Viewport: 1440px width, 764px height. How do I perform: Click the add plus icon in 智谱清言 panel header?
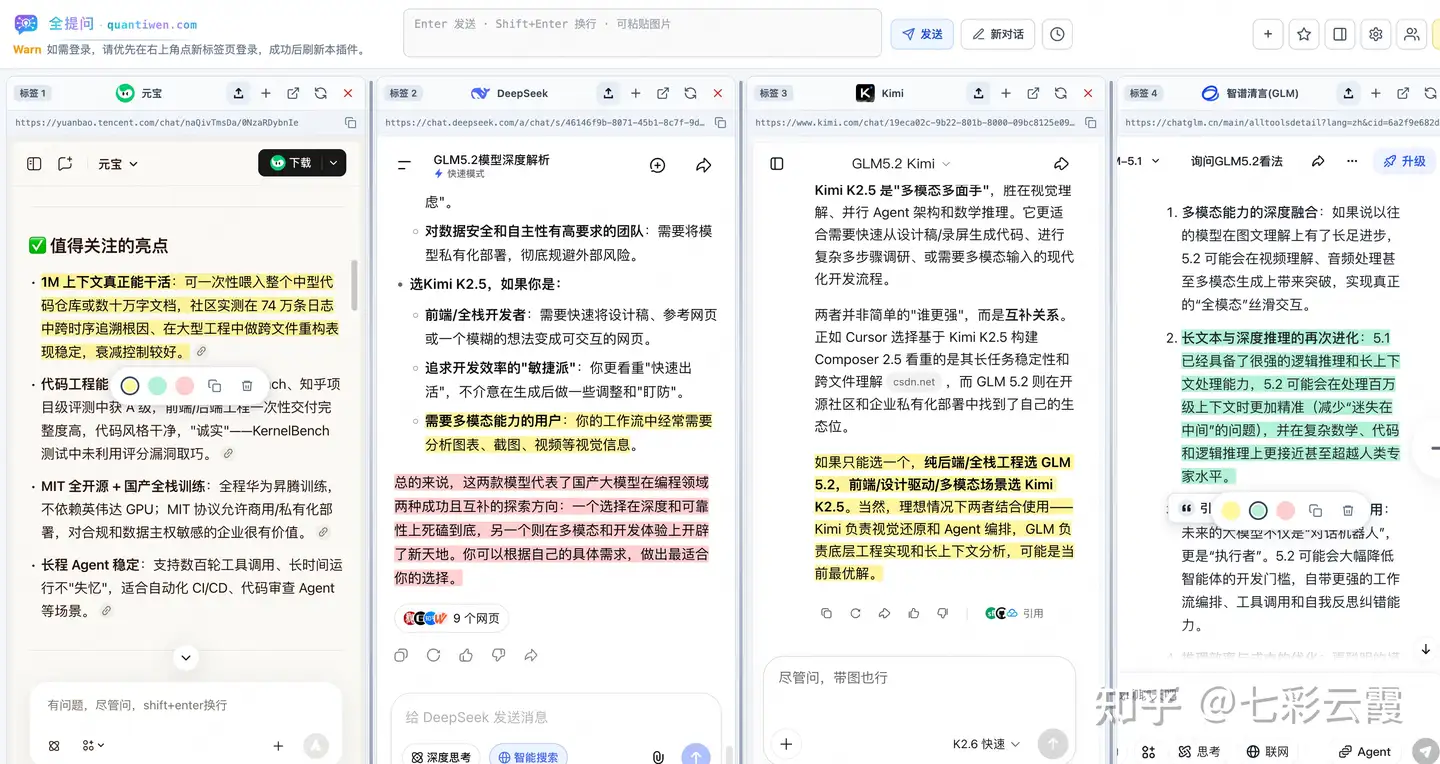(x=1376, y=93)
